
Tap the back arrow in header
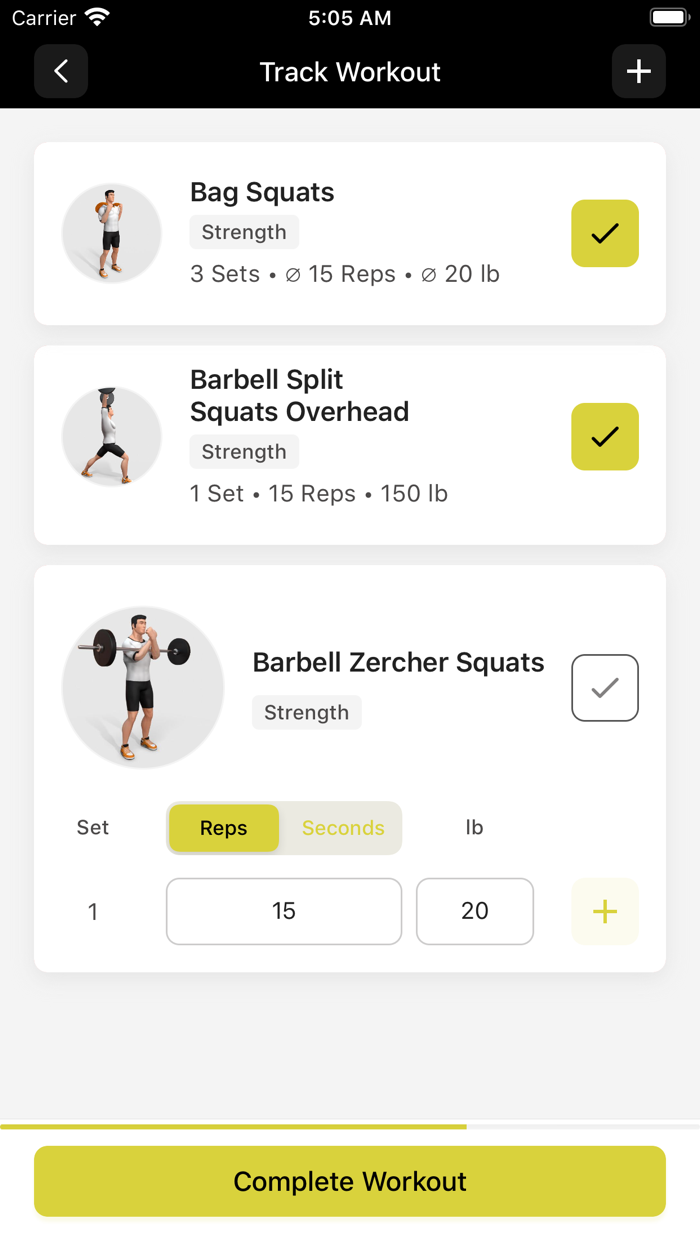pos(61,72)
